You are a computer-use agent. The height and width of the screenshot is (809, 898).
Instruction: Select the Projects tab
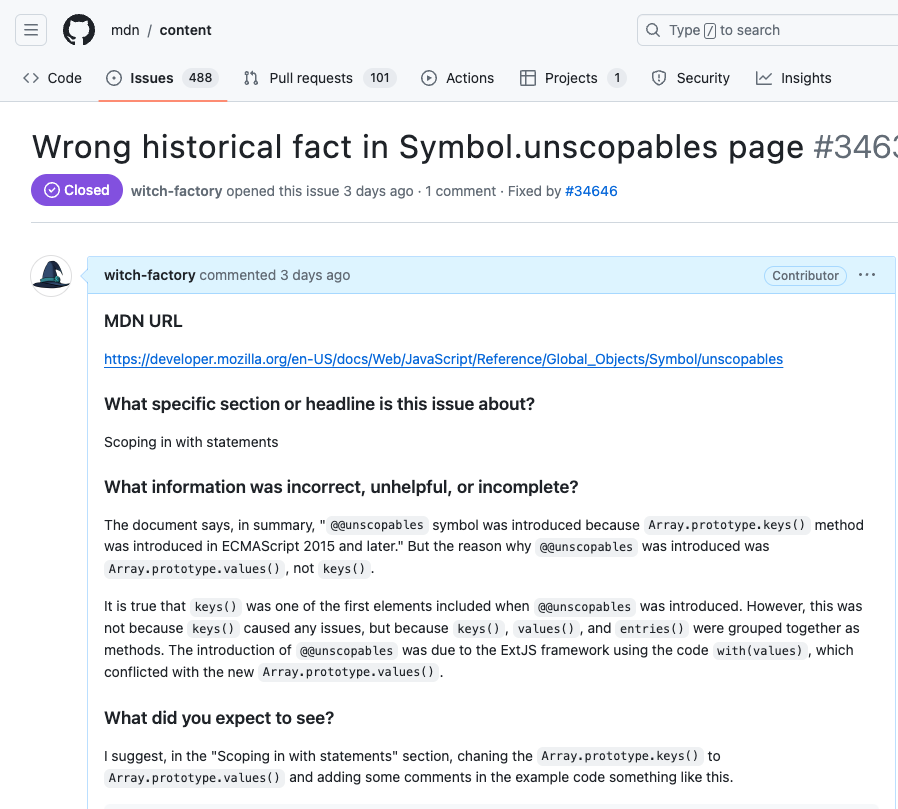click(x=571, y=78)
